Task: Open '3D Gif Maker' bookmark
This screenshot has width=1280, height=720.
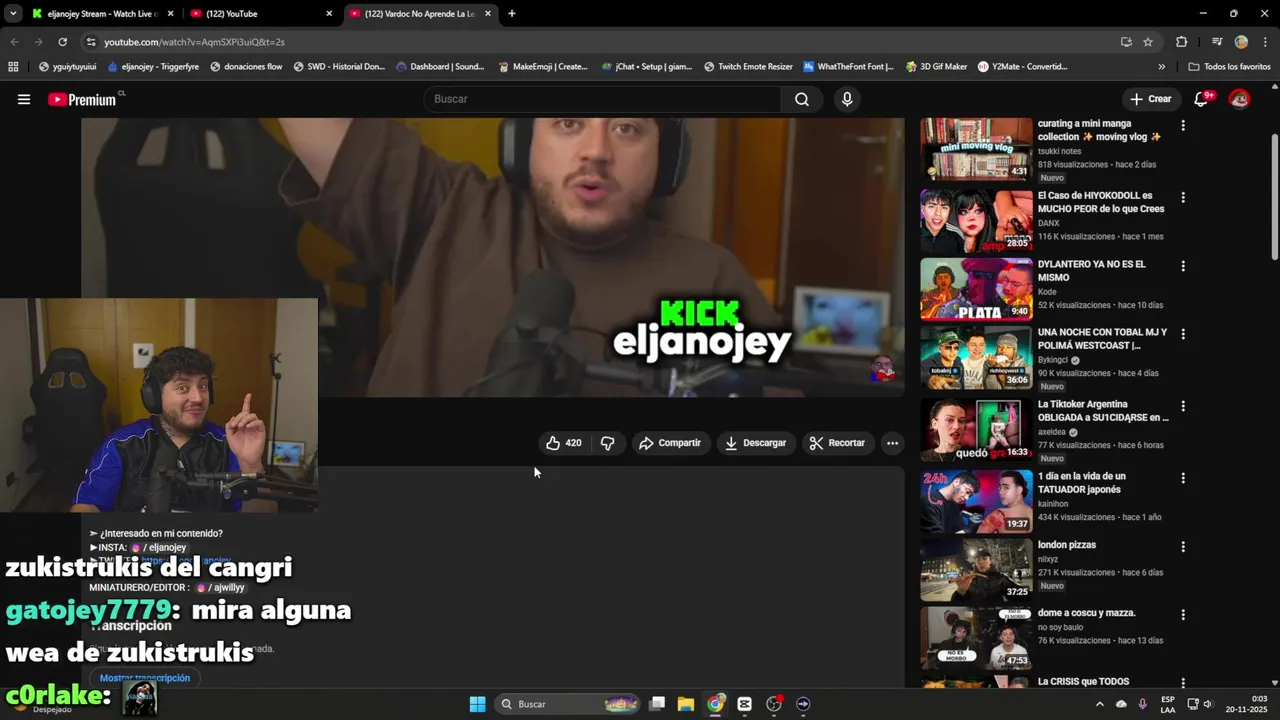Action: click(937, 67)
